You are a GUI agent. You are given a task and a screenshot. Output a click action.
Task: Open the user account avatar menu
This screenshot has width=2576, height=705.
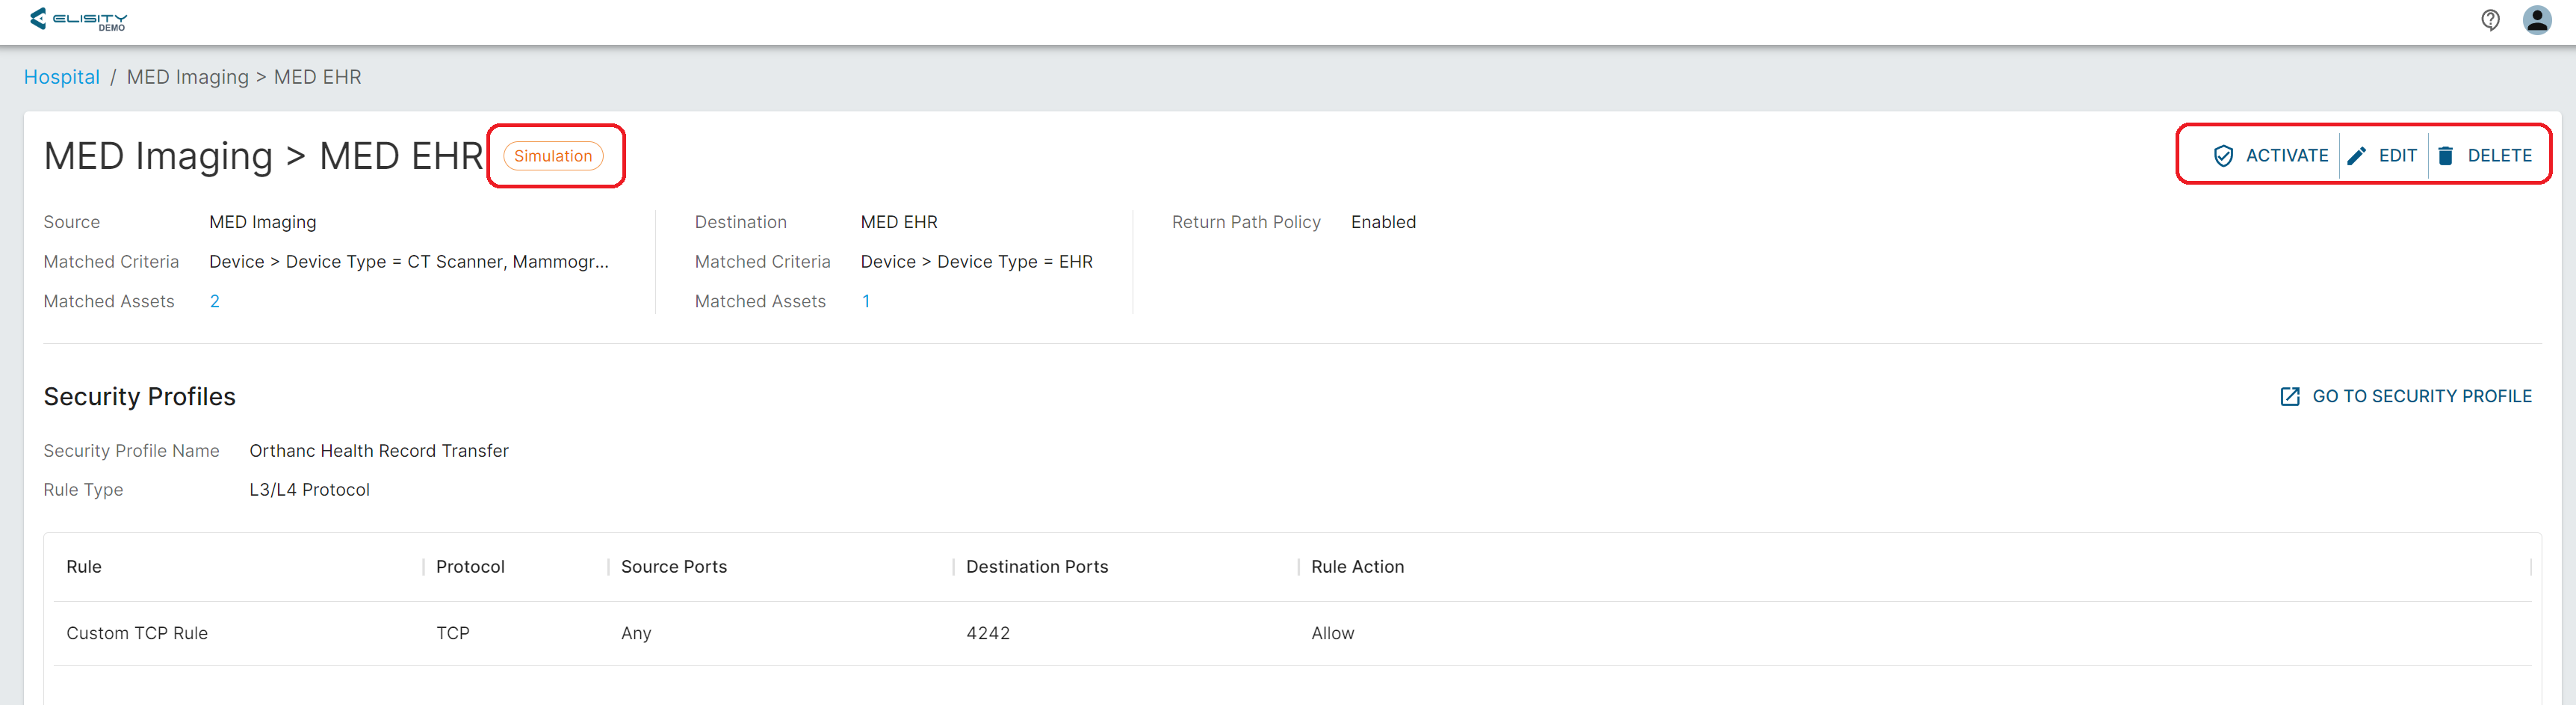(2537, 20)
